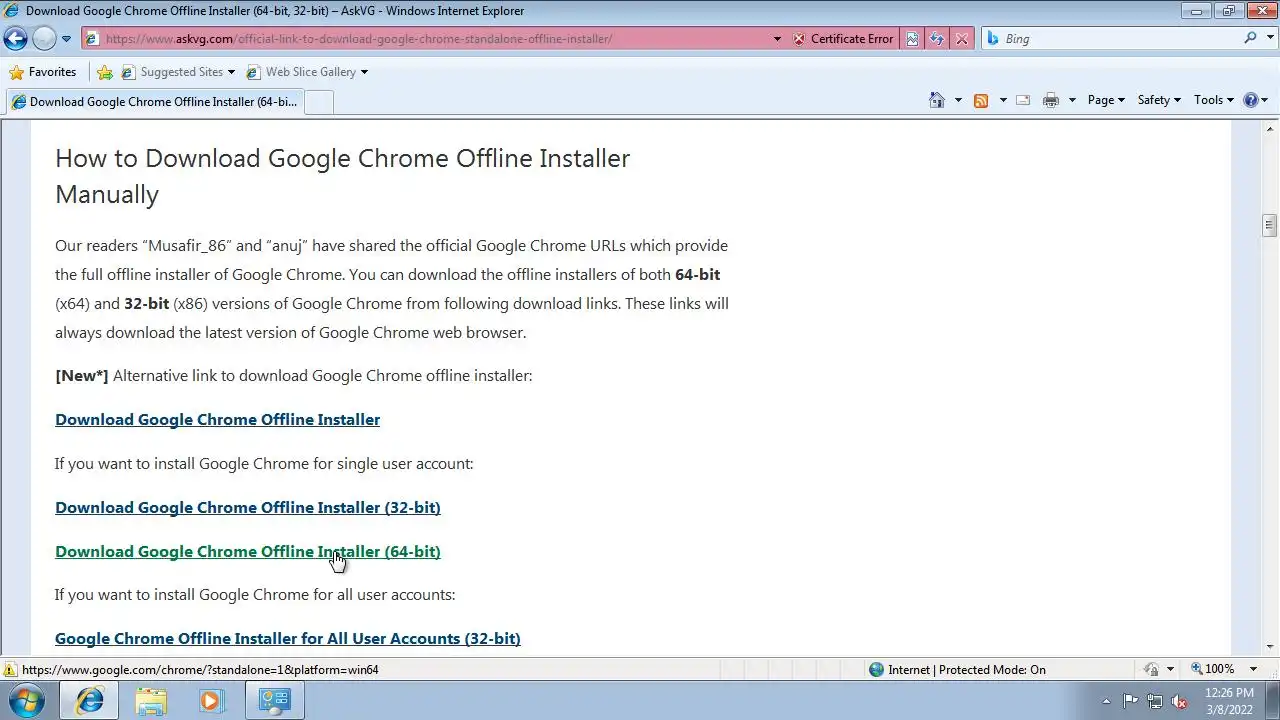This screenshot has width=1280, height=720.
Task: Click the Print icon
Action: pyautogui.click(x=1051, y=100)
